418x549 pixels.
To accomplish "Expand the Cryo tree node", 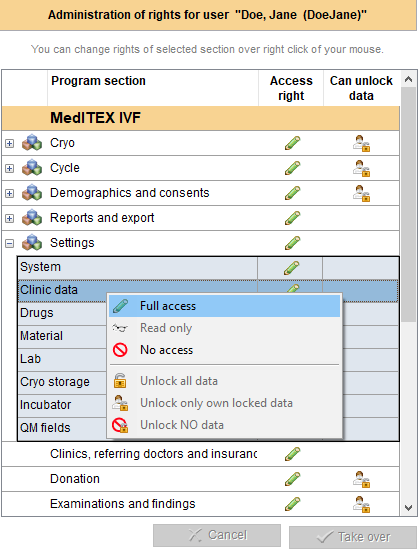I will (x=9, y=143).
